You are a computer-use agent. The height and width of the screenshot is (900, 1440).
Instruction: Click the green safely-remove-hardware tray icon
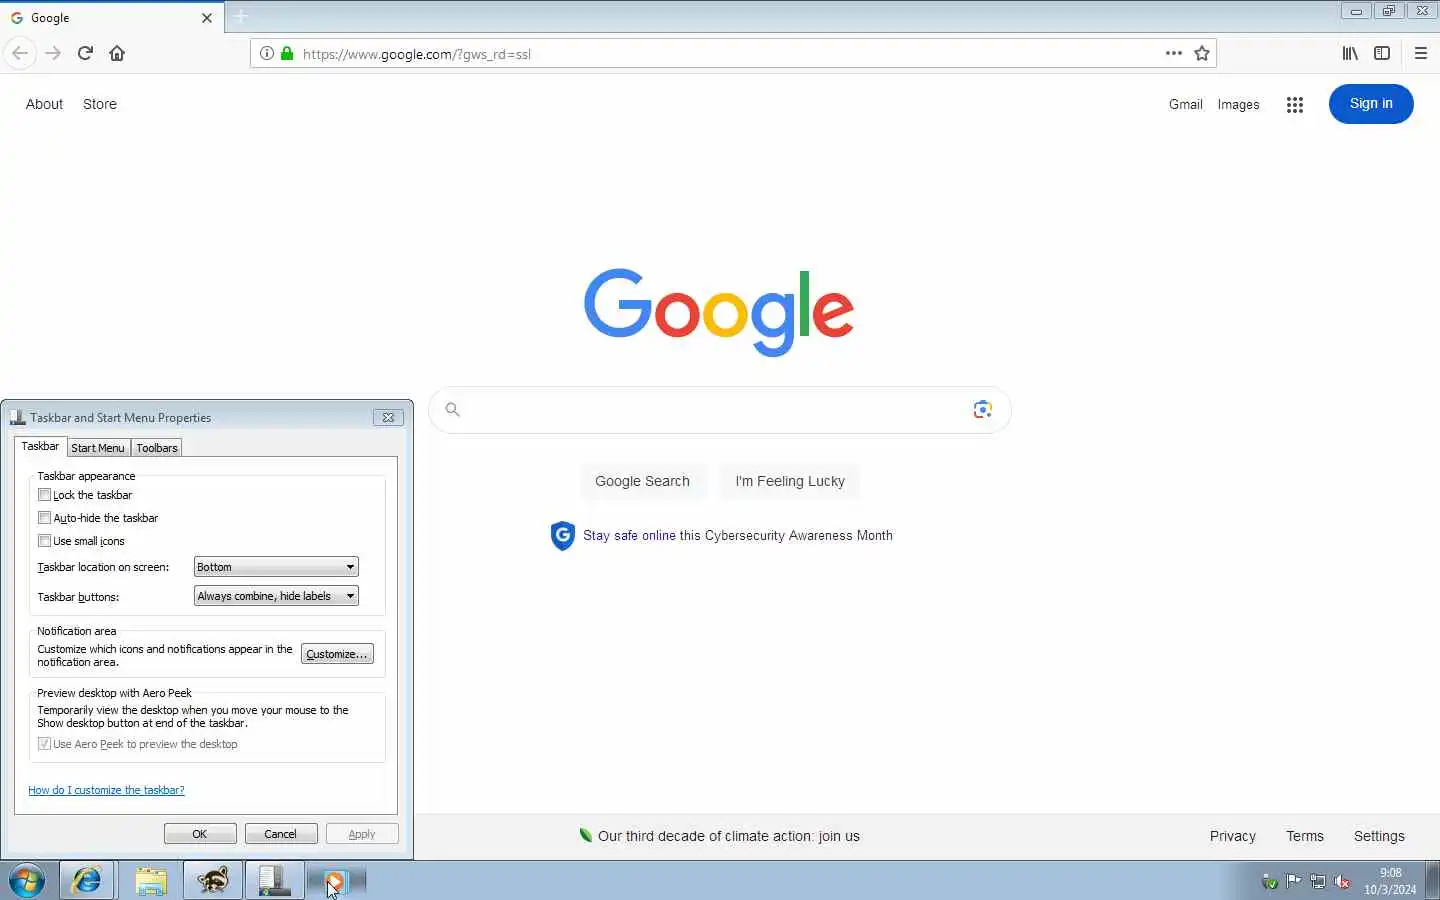click(x=1269, y=881)
